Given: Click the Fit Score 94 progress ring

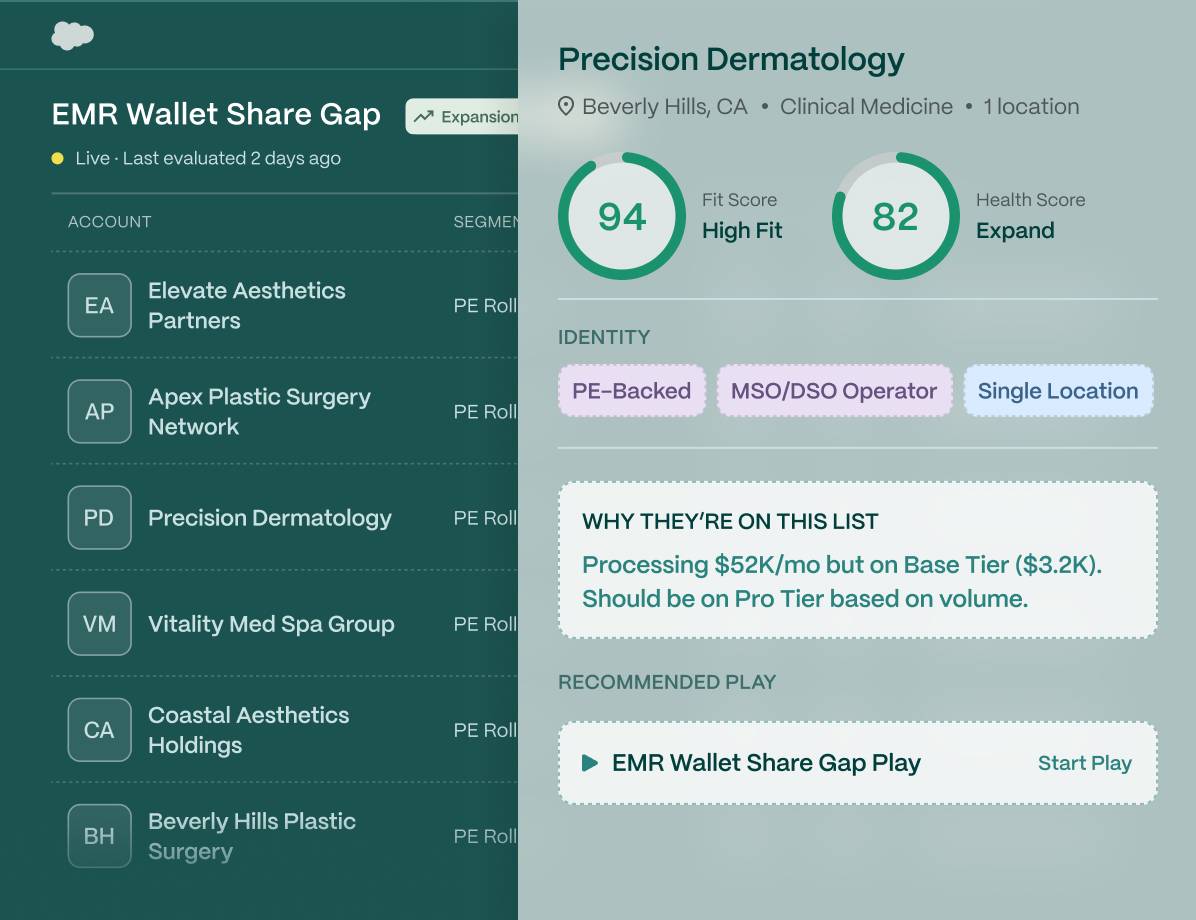Looking at the screenshot, I should 622,216.
